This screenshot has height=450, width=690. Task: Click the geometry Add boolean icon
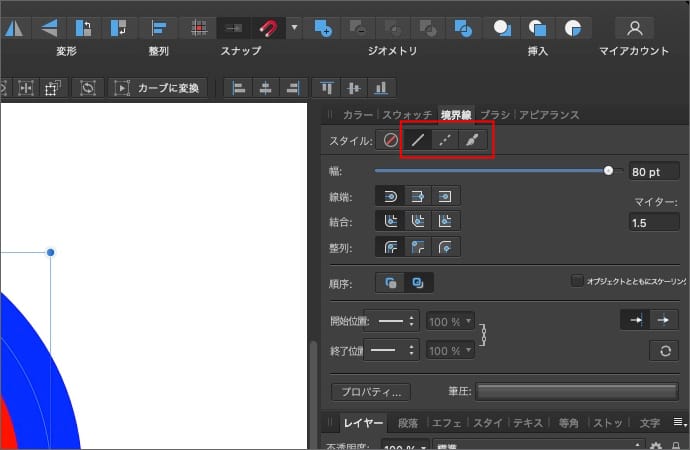tap(322, 27)
